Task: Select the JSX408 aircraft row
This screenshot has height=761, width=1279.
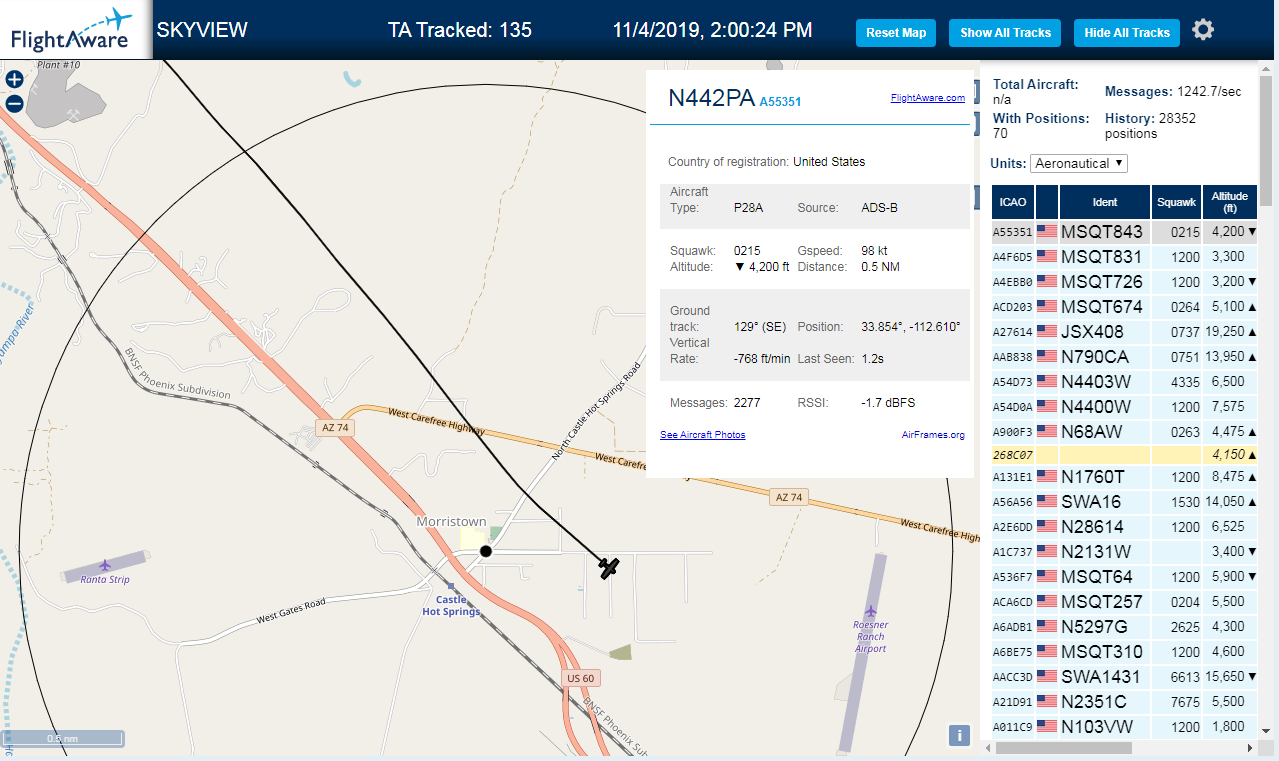Action: click(1124, 332)
